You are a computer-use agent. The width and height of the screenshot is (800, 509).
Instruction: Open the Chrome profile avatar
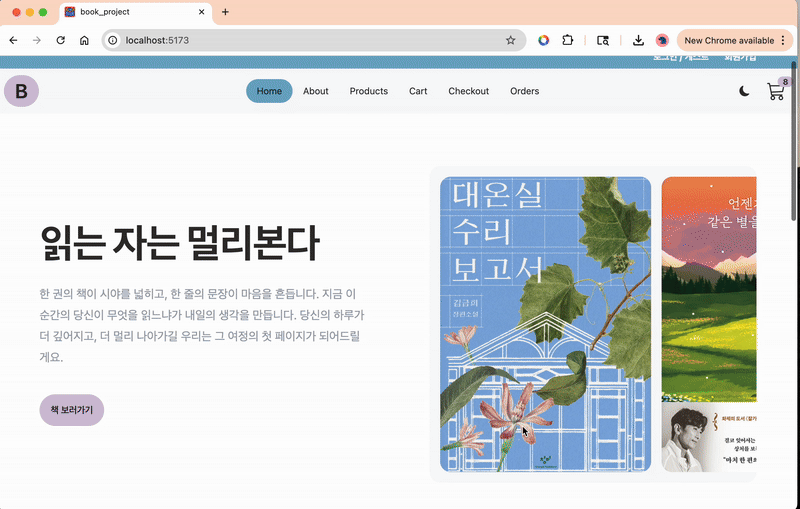point(662,40)
